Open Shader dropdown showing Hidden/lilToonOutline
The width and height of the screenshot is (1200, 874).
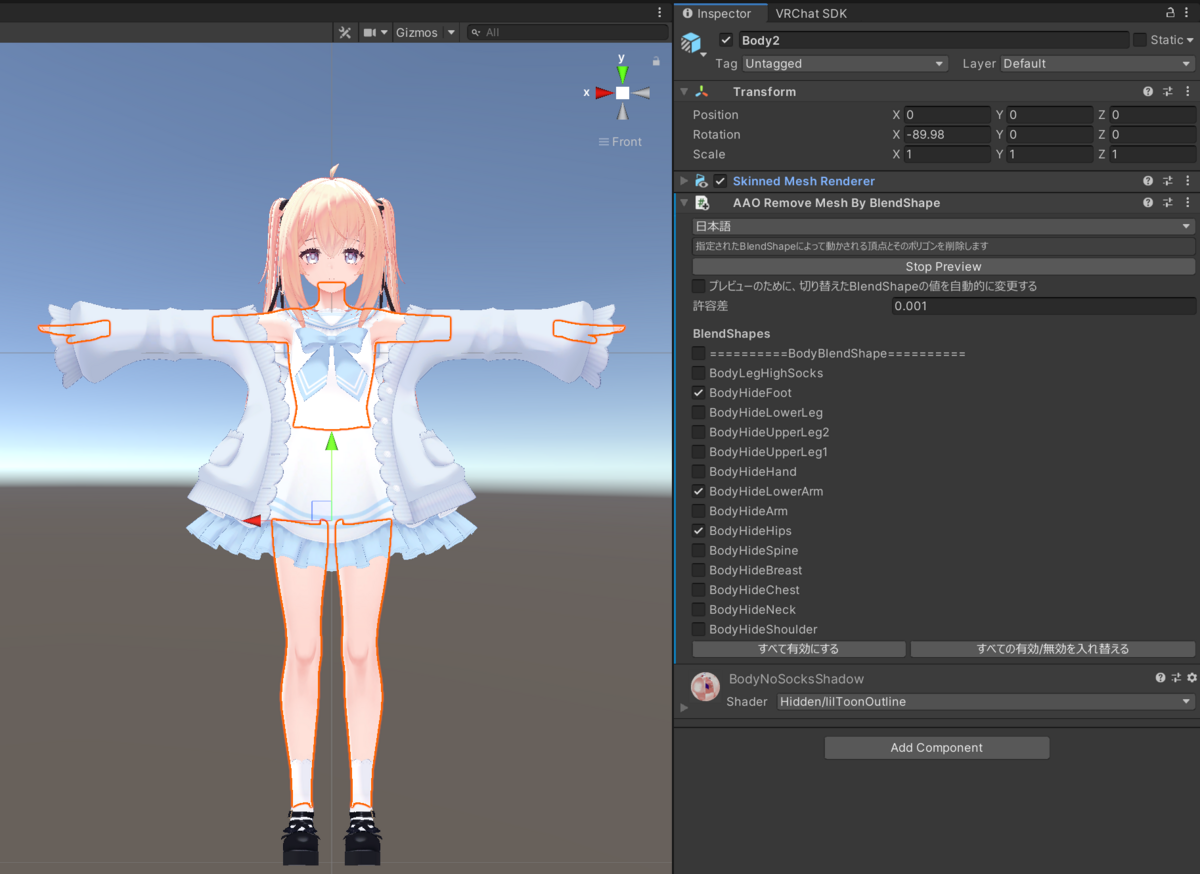click(x=986, y=702)
